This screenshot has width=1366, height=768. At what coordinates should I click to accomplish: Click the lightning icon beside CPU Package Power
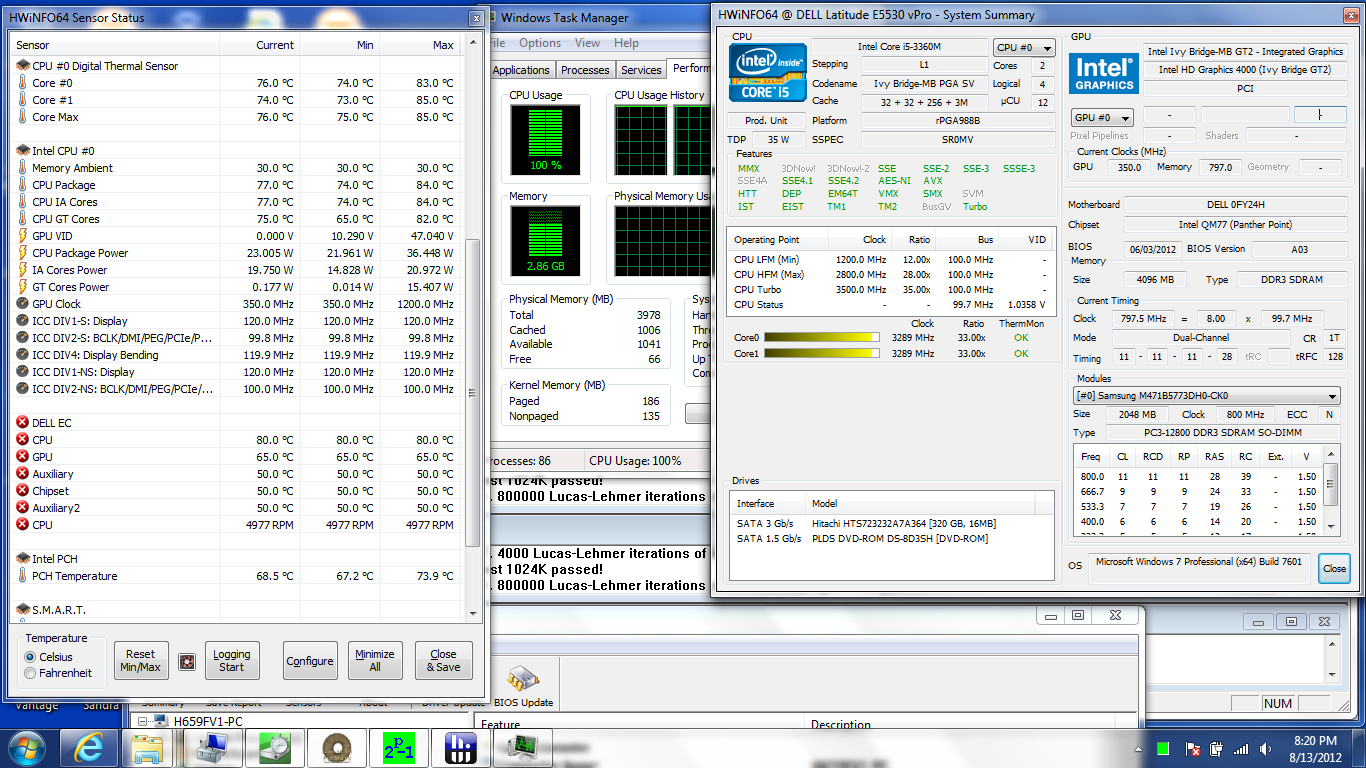tap(23, 253)
